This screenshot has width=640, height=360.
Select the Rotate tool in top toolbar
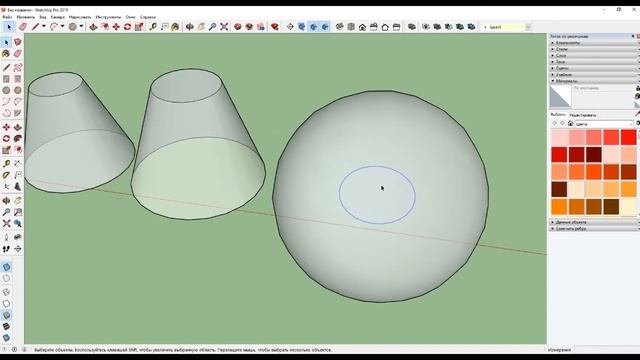click(x=127, y=27)
